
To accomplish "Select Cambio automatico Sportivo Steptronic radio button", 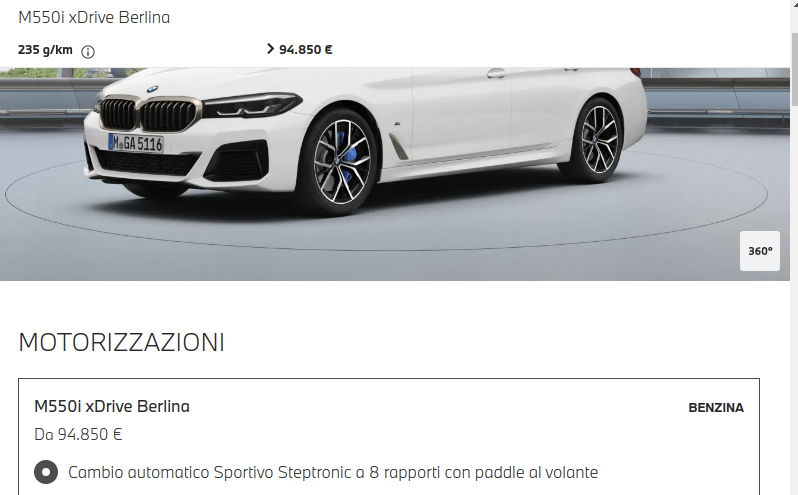I will tap(46, 472).
